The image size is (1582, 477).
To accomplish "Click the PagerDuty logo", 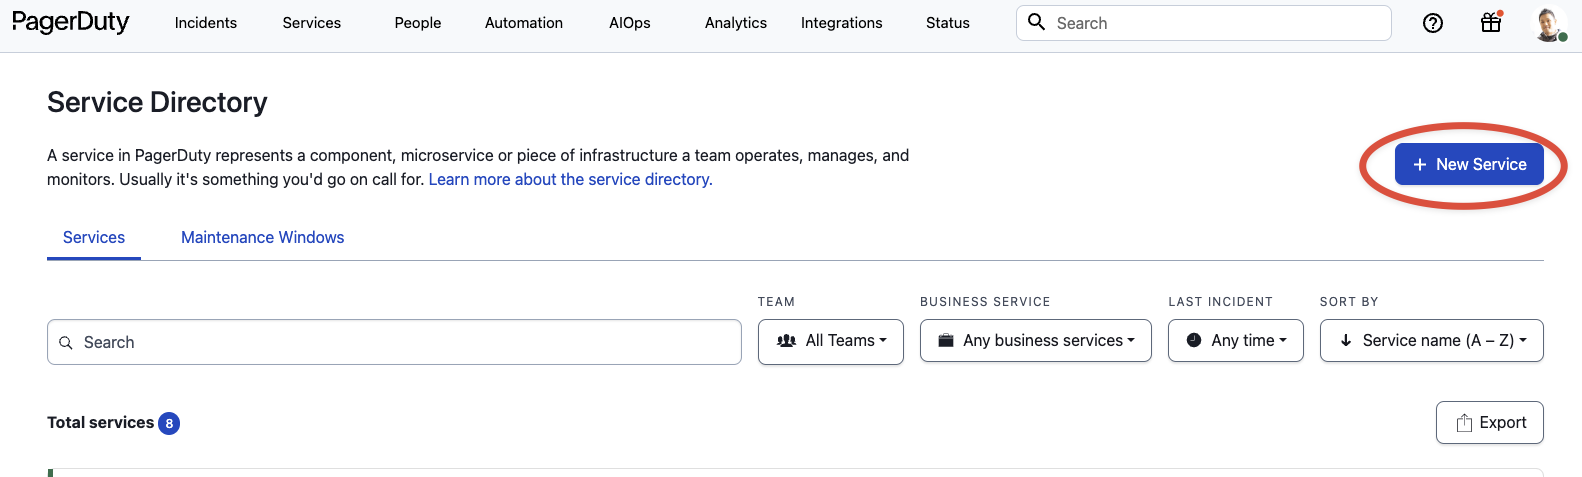I will (x=71, y=22).
